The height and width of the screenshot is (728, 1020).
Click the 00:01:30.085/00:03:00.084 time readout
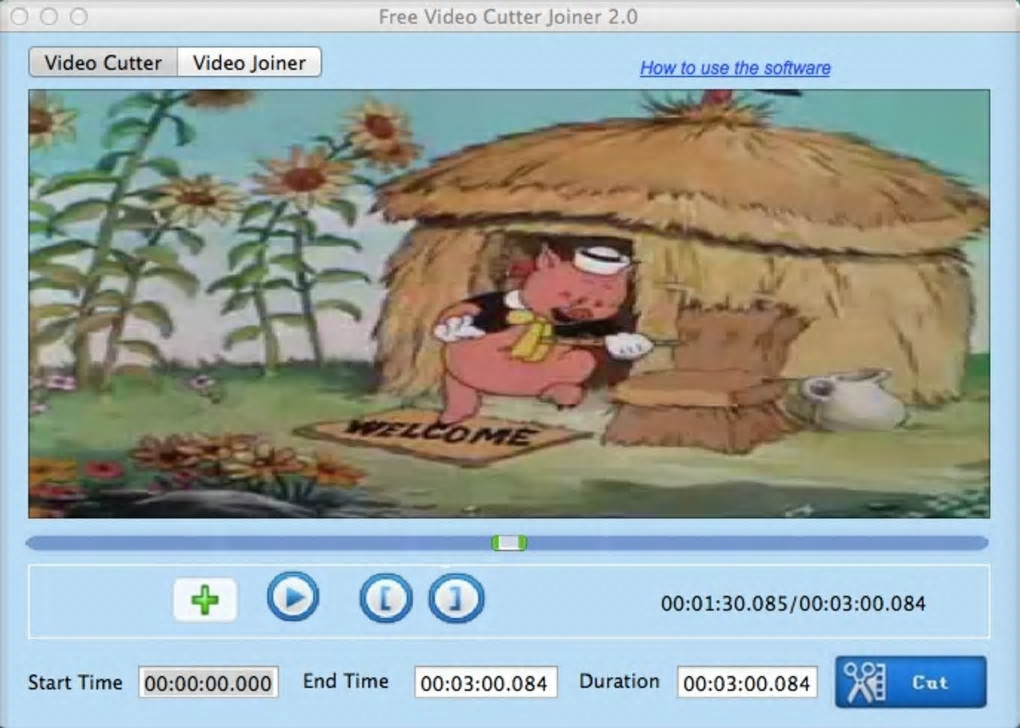(x=793, y=604)
